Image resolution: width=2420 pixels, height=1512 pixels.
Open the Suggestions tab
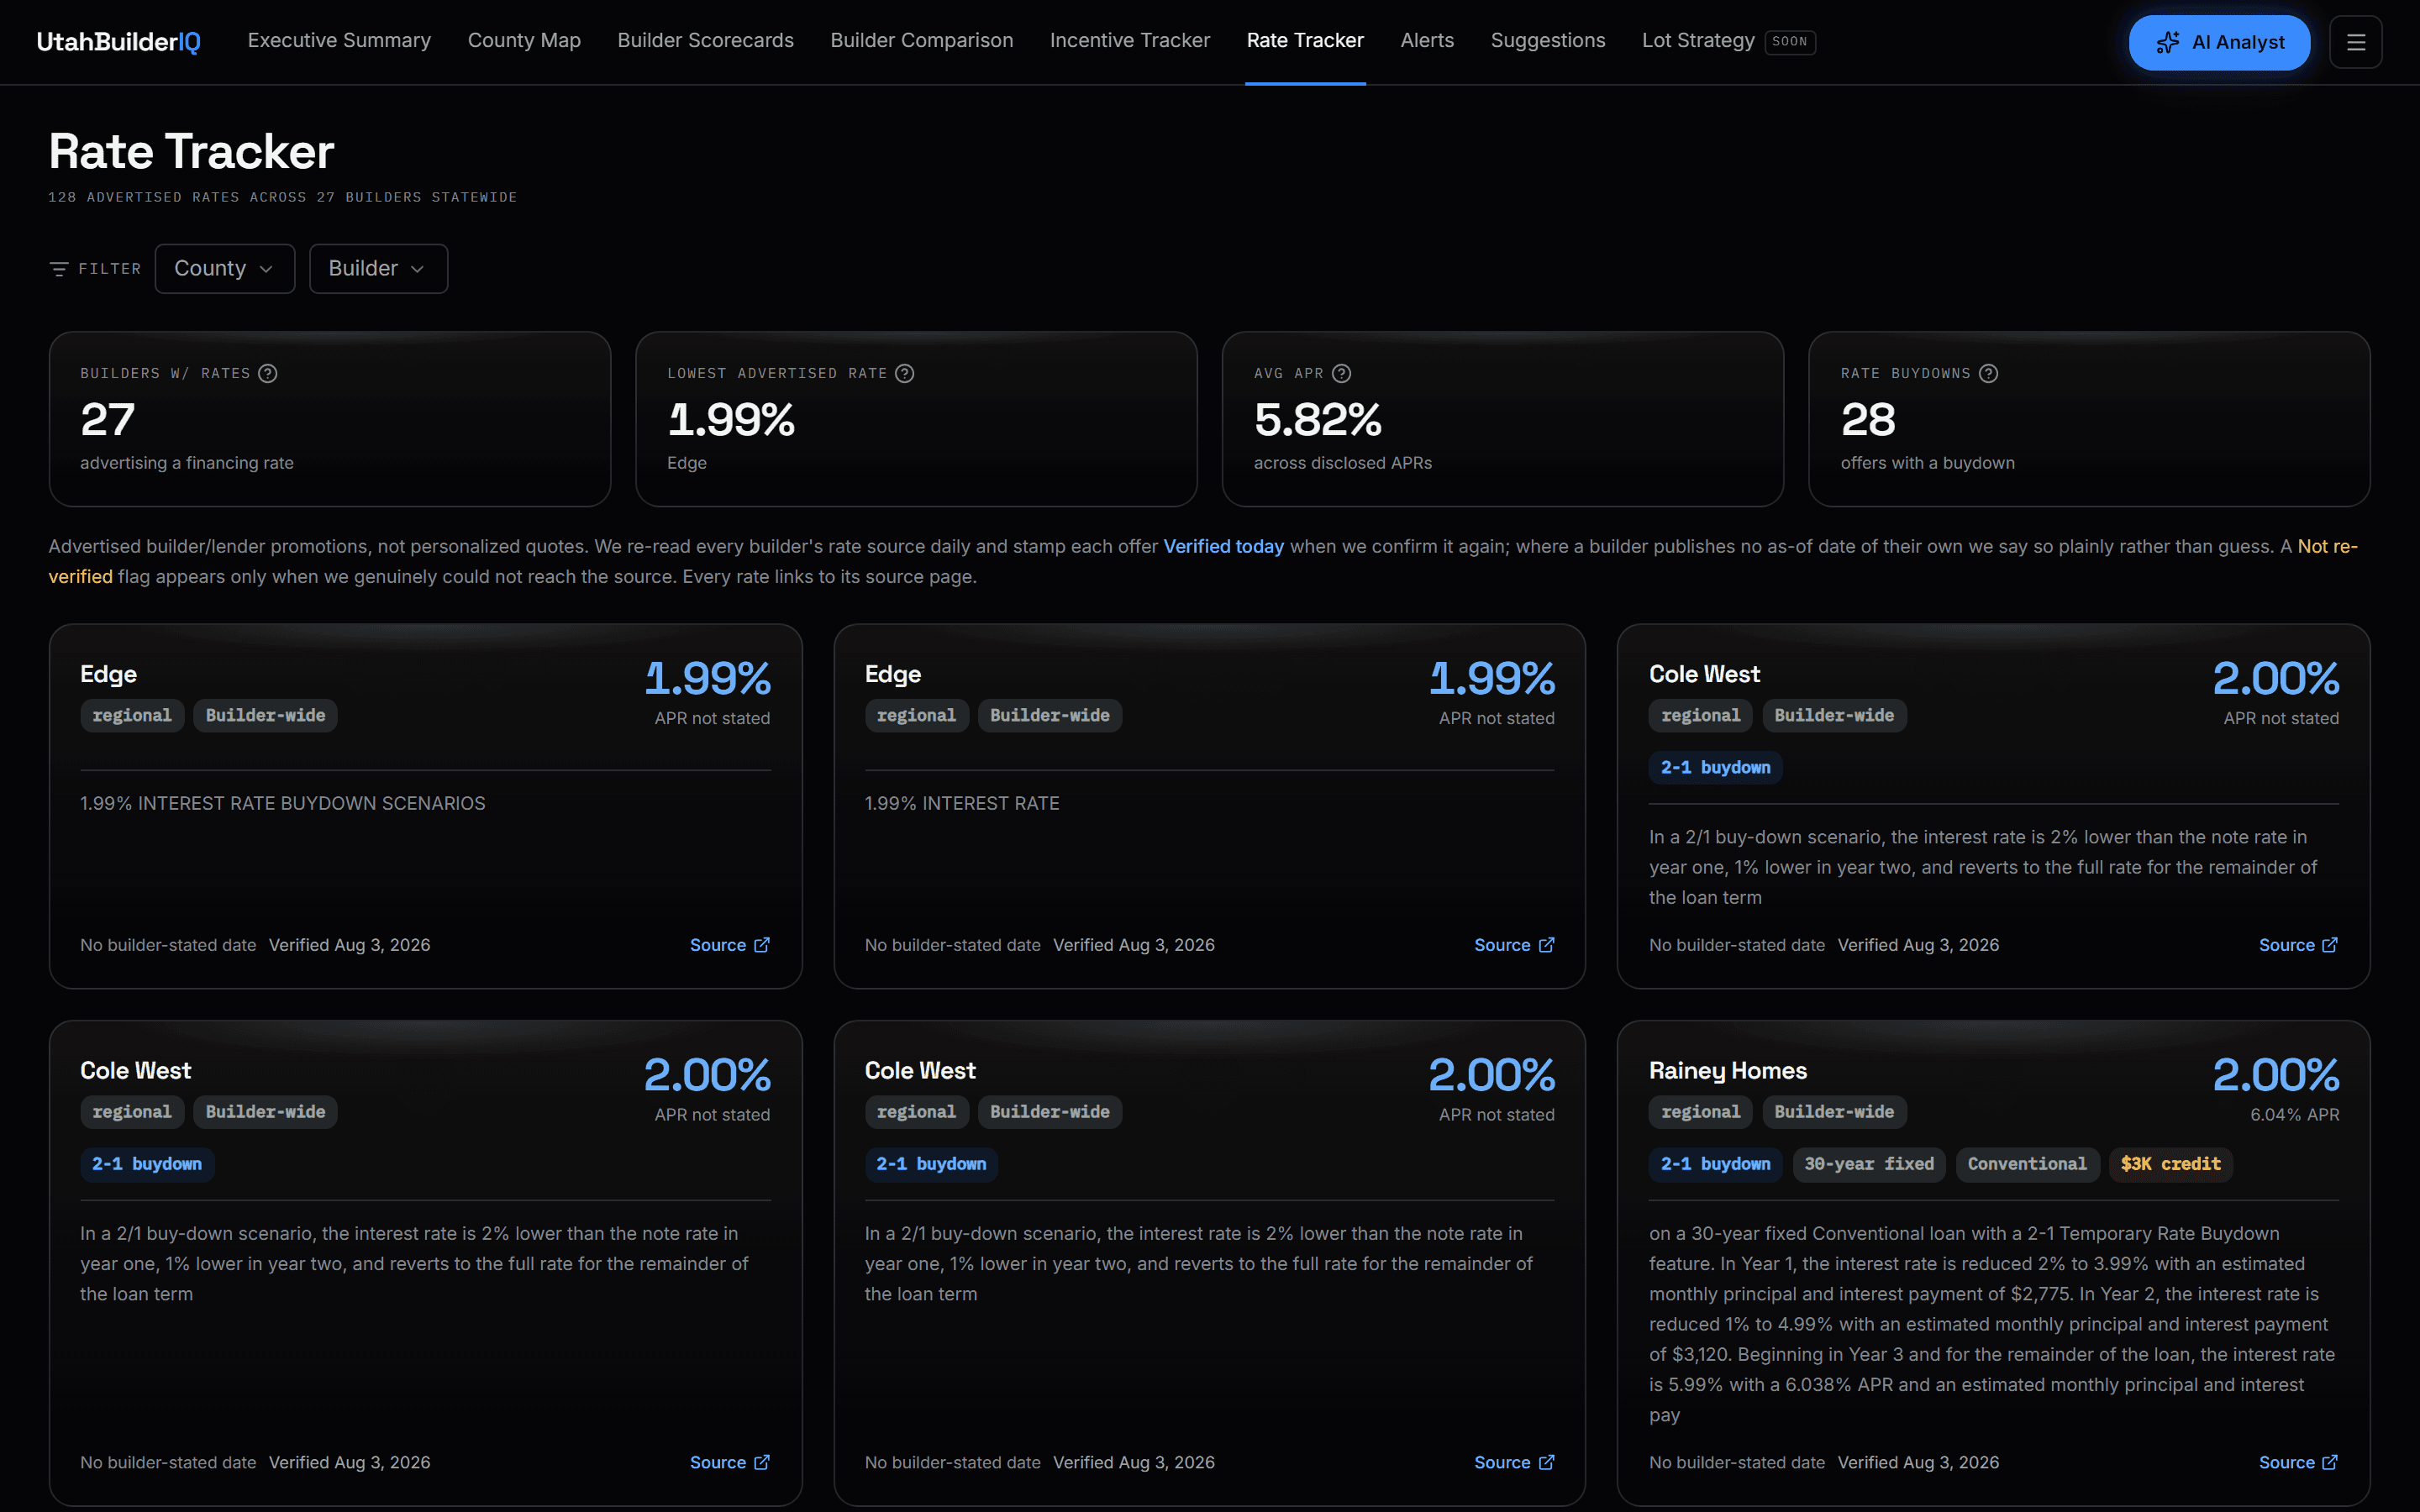tap(1547, 40)
